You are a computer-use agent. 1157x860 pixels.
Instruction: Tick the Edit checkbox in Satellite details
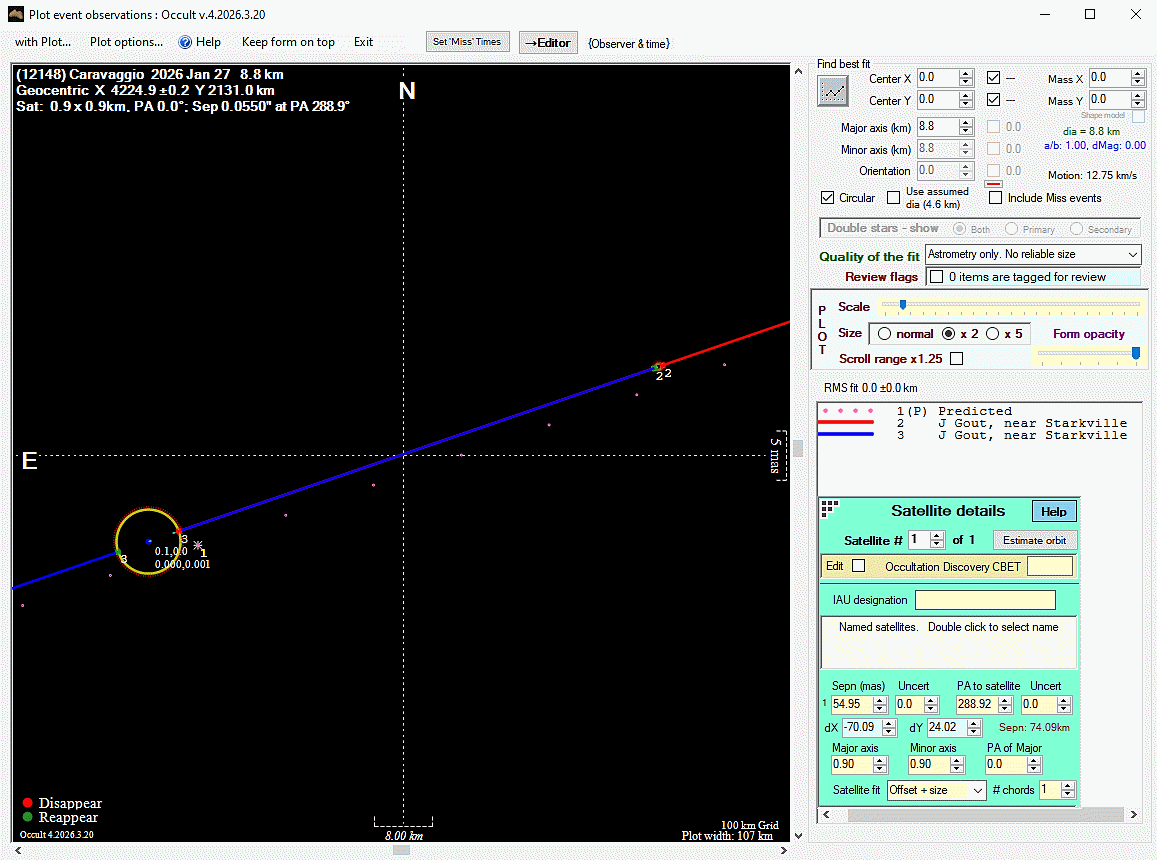coord(858,566)
